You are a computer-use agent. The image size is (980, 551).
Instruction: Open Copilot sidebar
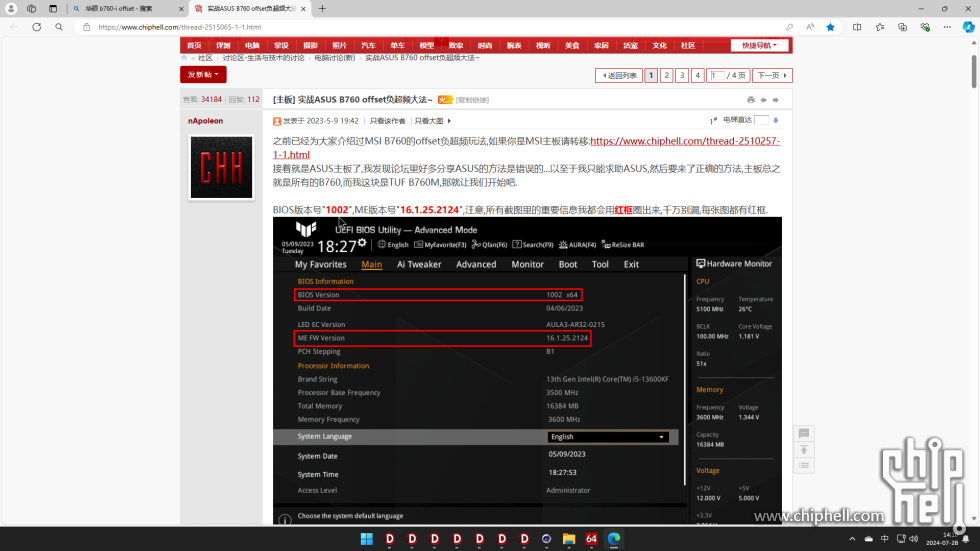click(x=968, y=27)
